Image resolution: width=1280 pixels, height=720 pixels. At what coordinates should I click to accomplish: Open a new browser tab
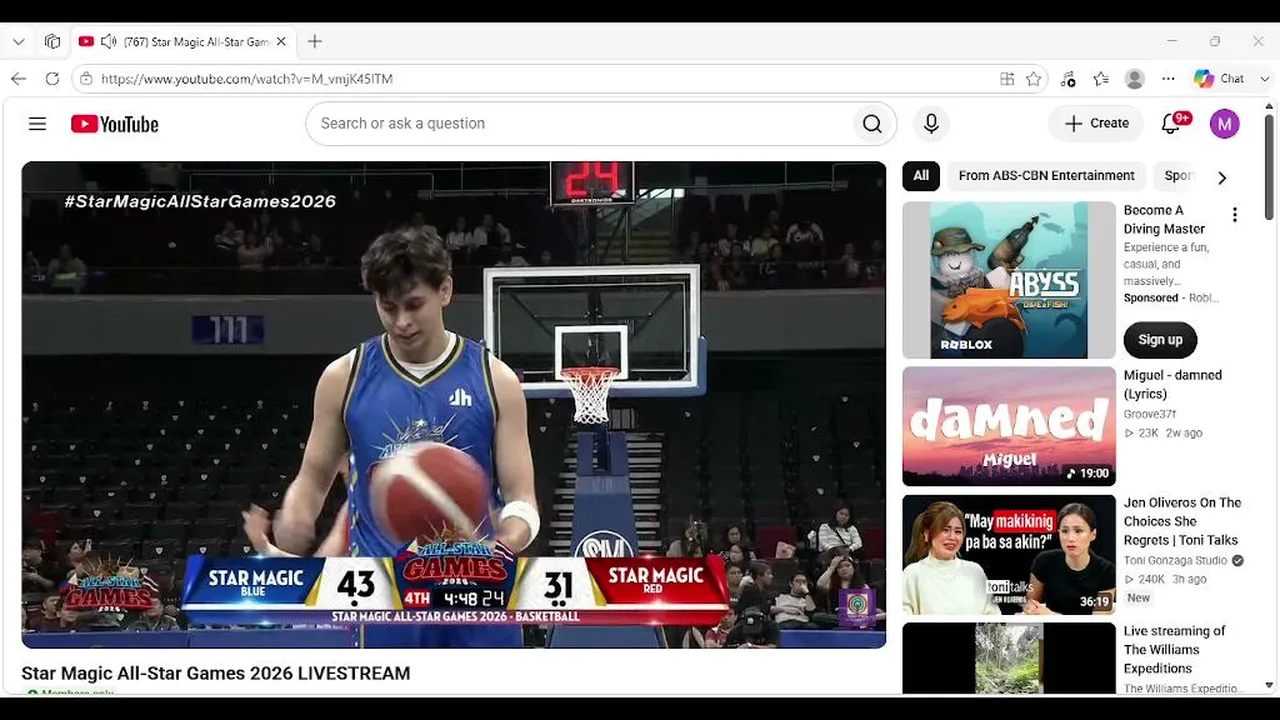click(x=315, y=42)
